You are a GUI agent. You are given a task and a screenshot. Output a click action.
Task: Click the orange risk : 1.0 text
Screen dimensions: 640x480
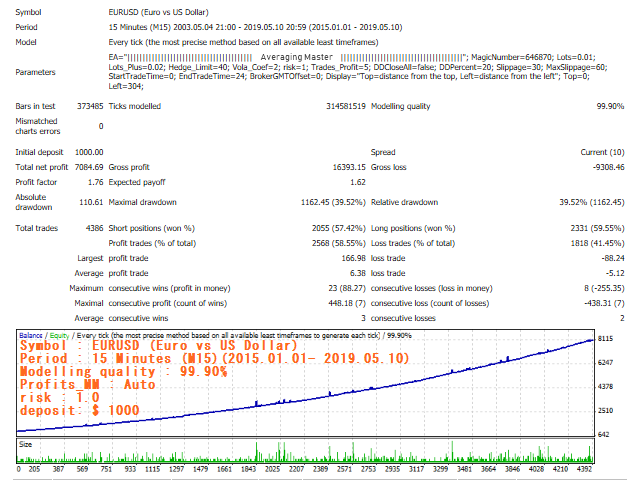(x=60, y=398)
